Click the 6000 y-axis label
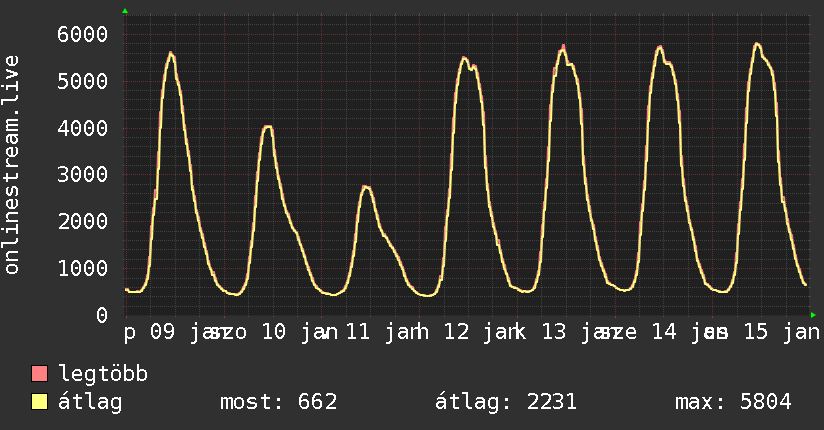The height and width of the screenshot is (430, 824). pos(83,35)
